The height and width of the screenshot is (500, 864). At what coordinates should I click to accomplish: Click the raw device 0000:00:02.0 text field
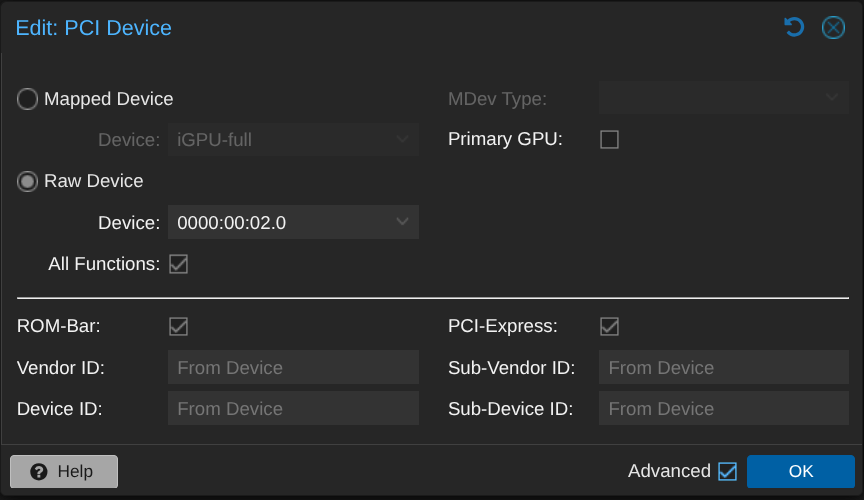(278, 222)
